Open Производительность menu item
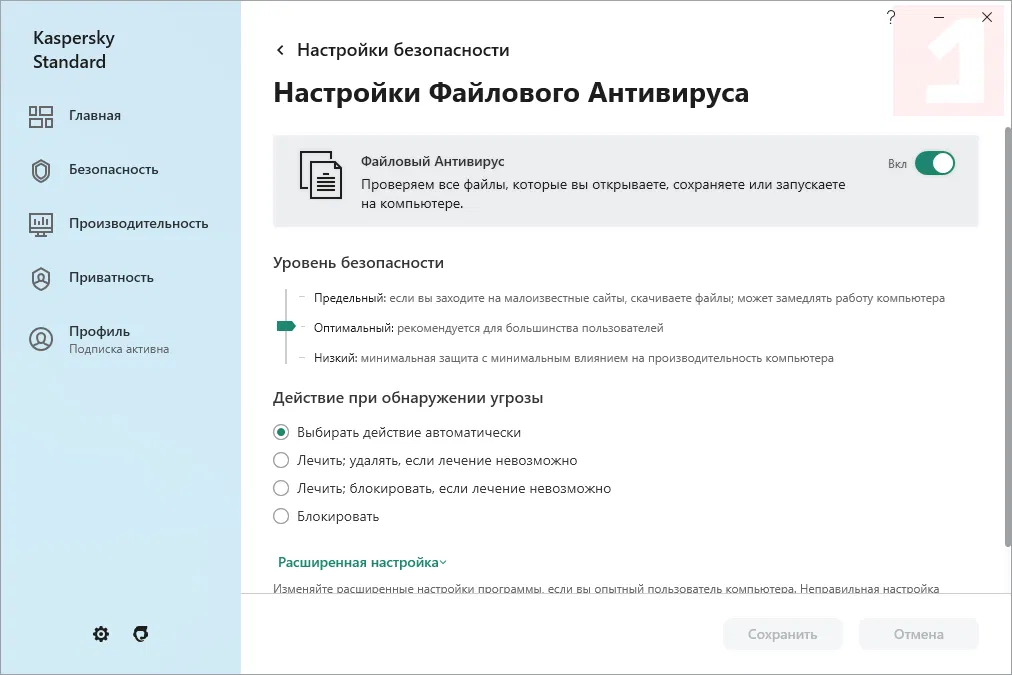Image resolution: width=1012 pixels, height=675 pixels. point(139,224)
